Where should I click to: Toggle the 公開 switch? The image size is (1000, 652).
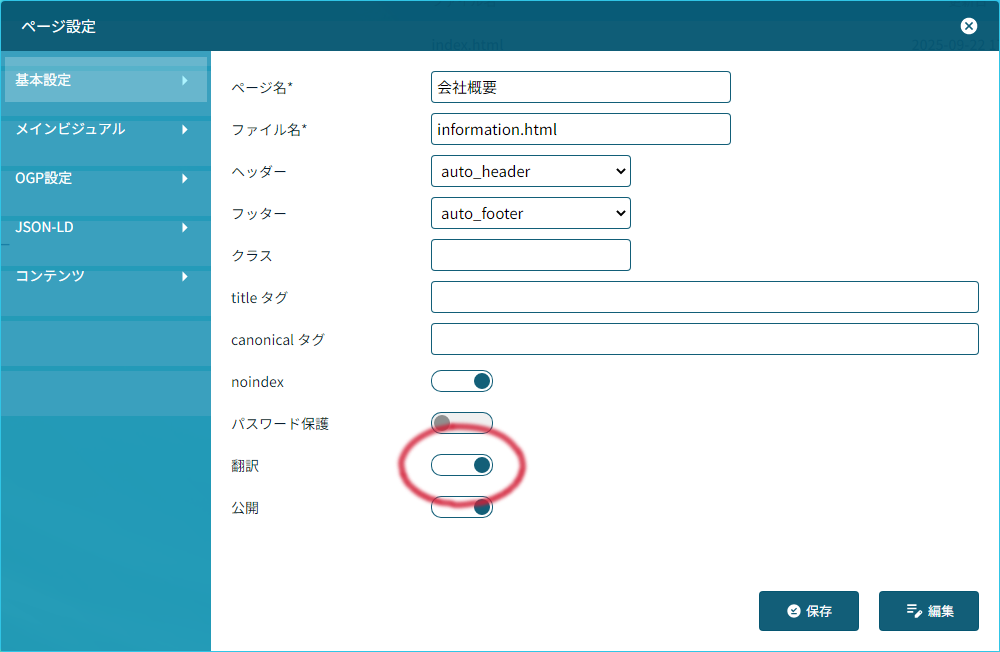(x=462, y=507)
